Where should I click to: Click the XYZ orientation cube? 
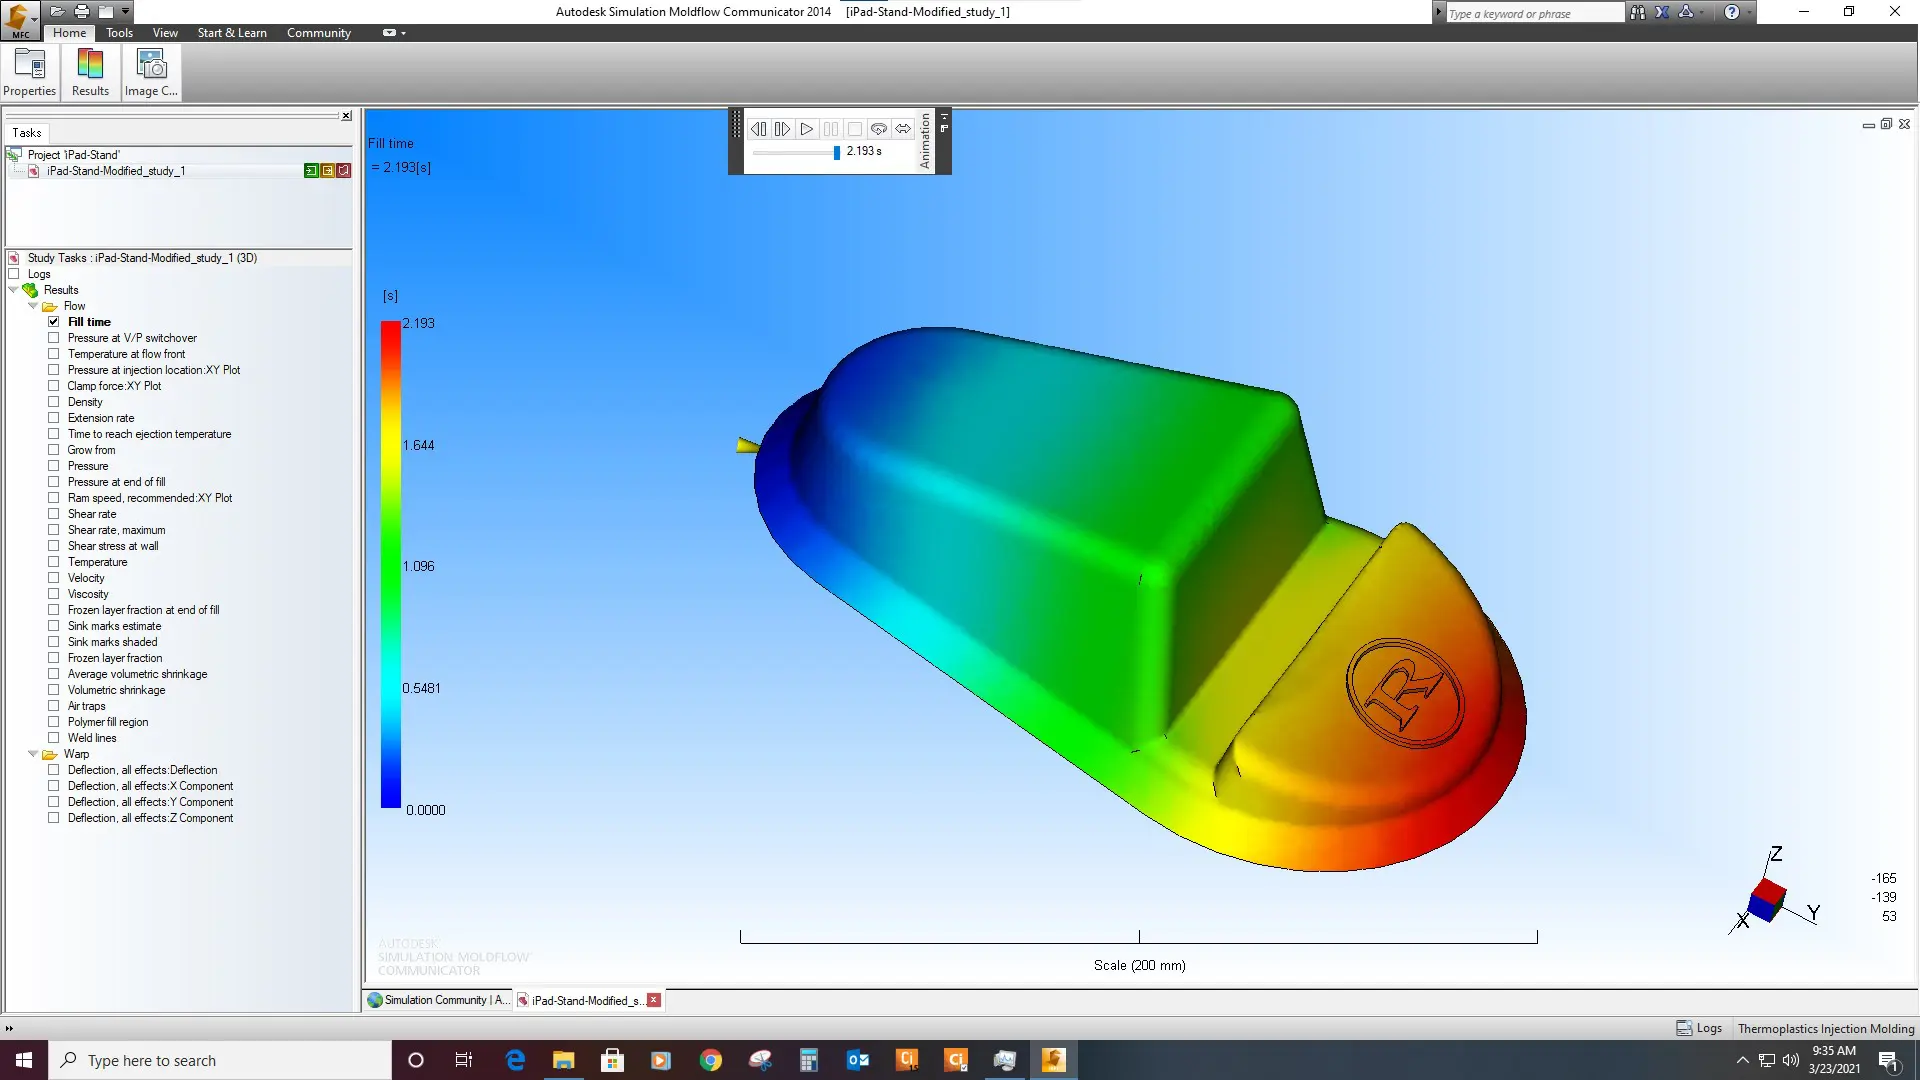[1767, 897]
